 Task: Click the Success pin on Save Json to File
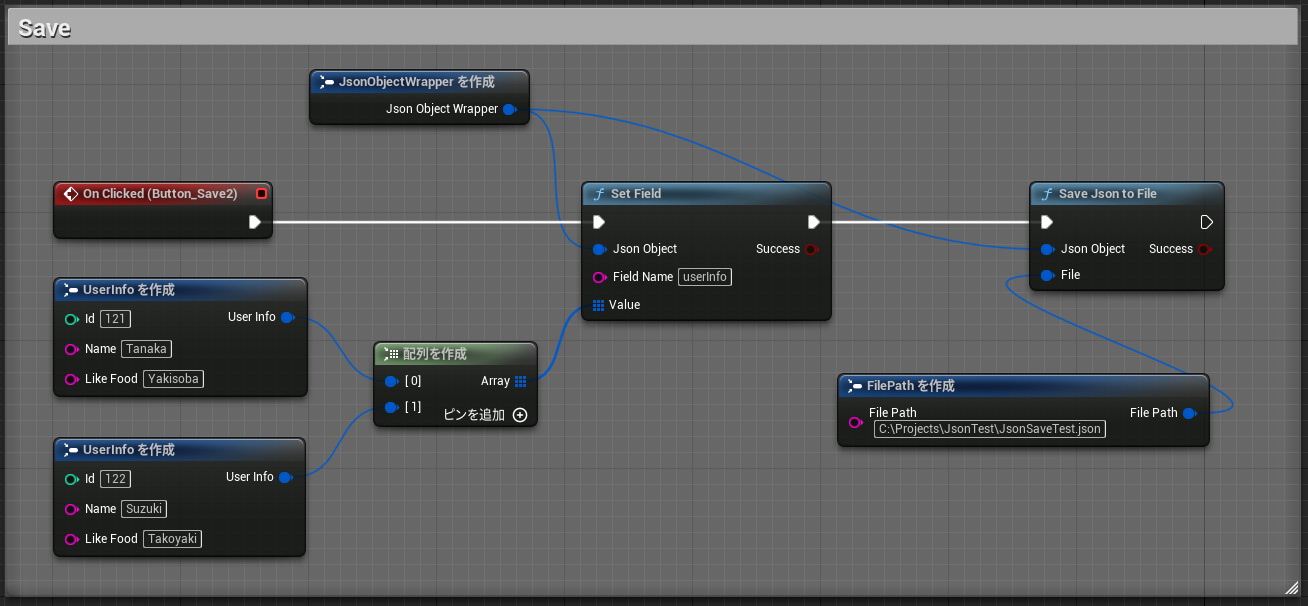1205,249
